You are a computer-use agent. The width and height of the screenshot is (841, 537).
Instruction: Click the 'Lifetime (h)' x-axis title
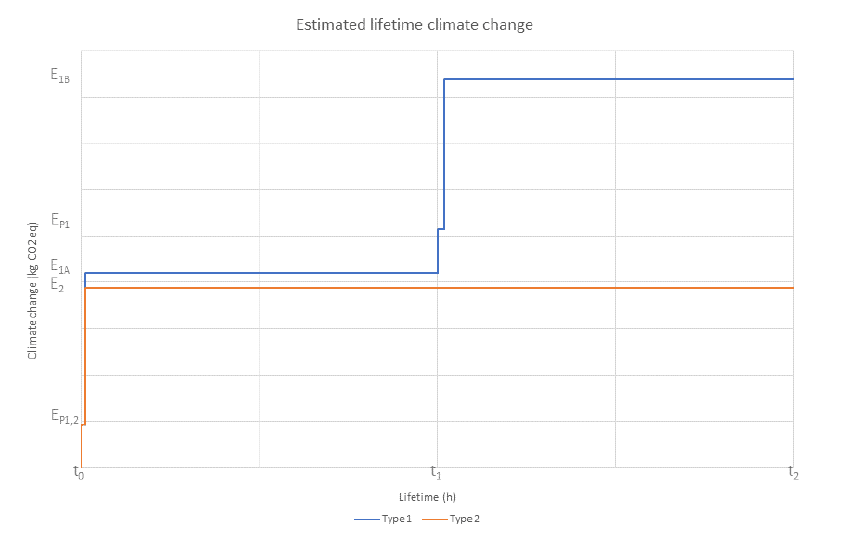427,497
